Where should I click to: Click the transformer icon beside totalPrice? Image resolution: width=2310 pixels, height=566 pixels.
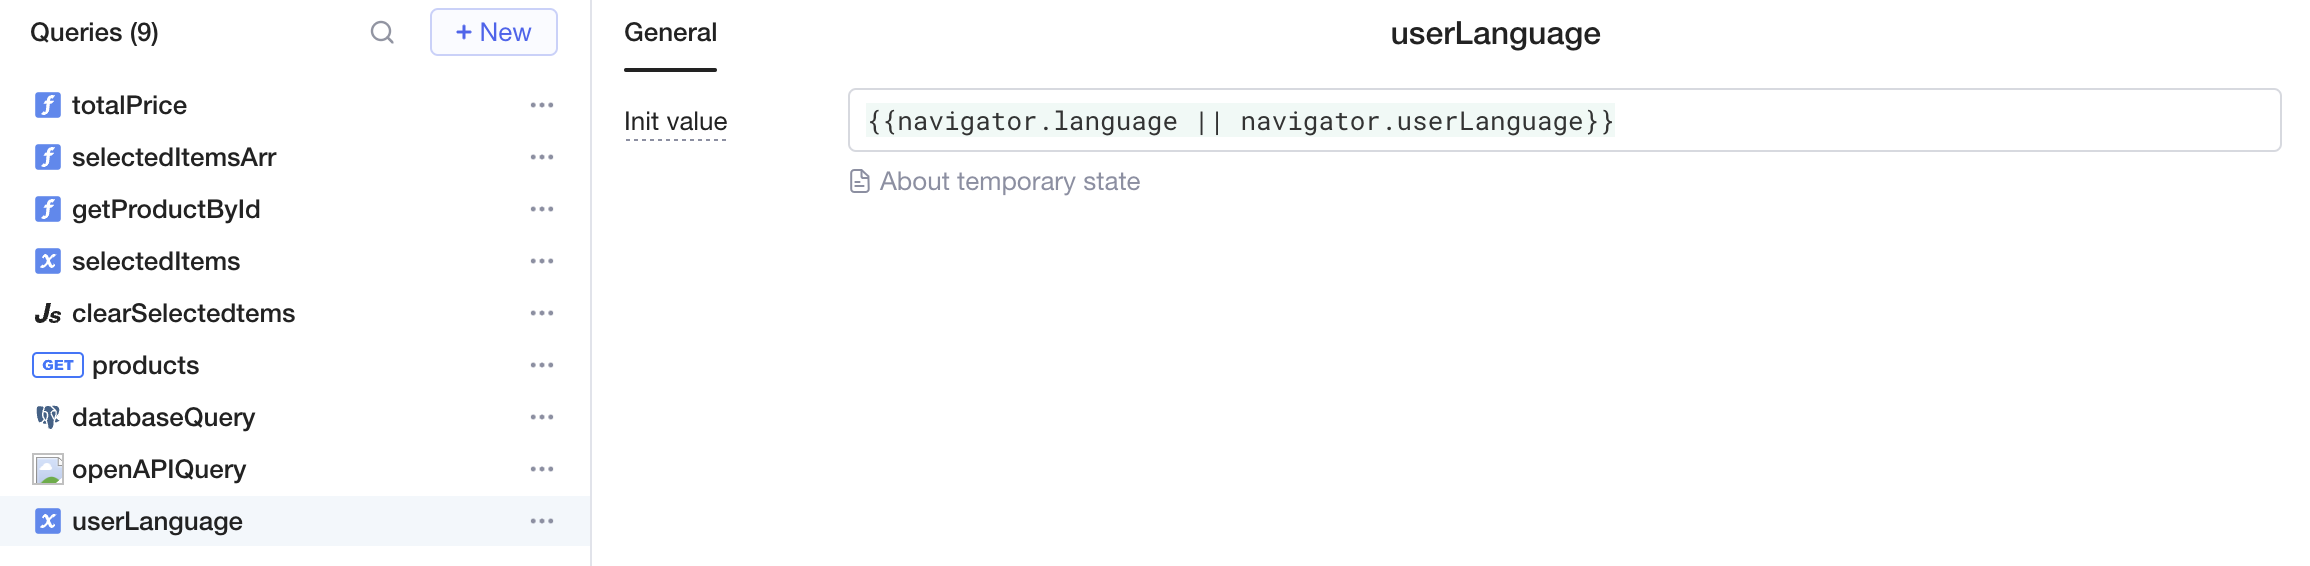pyautogui.click(x=47, y=105)
